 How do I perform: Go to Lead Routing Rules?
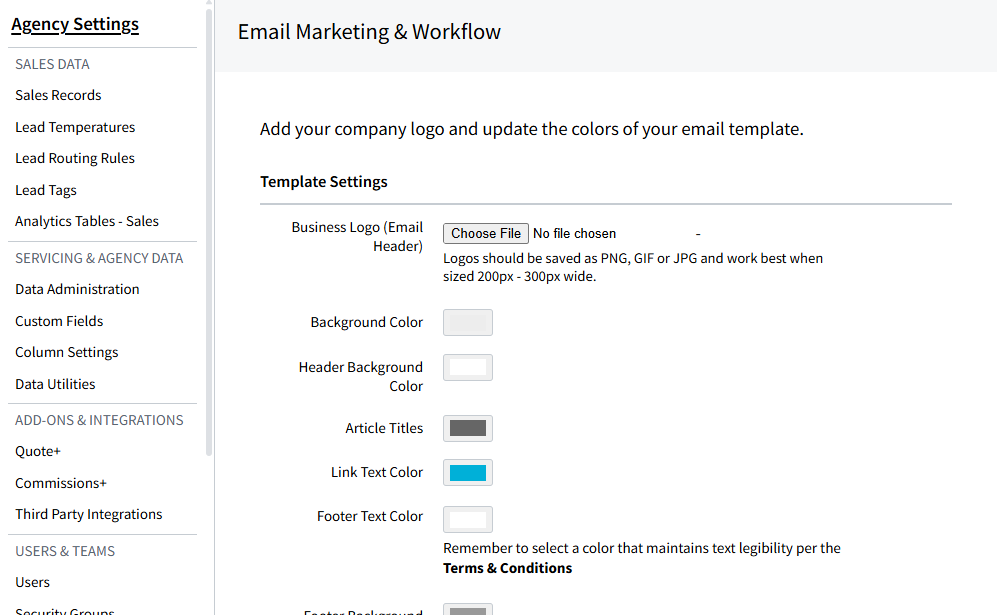pos(75,158)
